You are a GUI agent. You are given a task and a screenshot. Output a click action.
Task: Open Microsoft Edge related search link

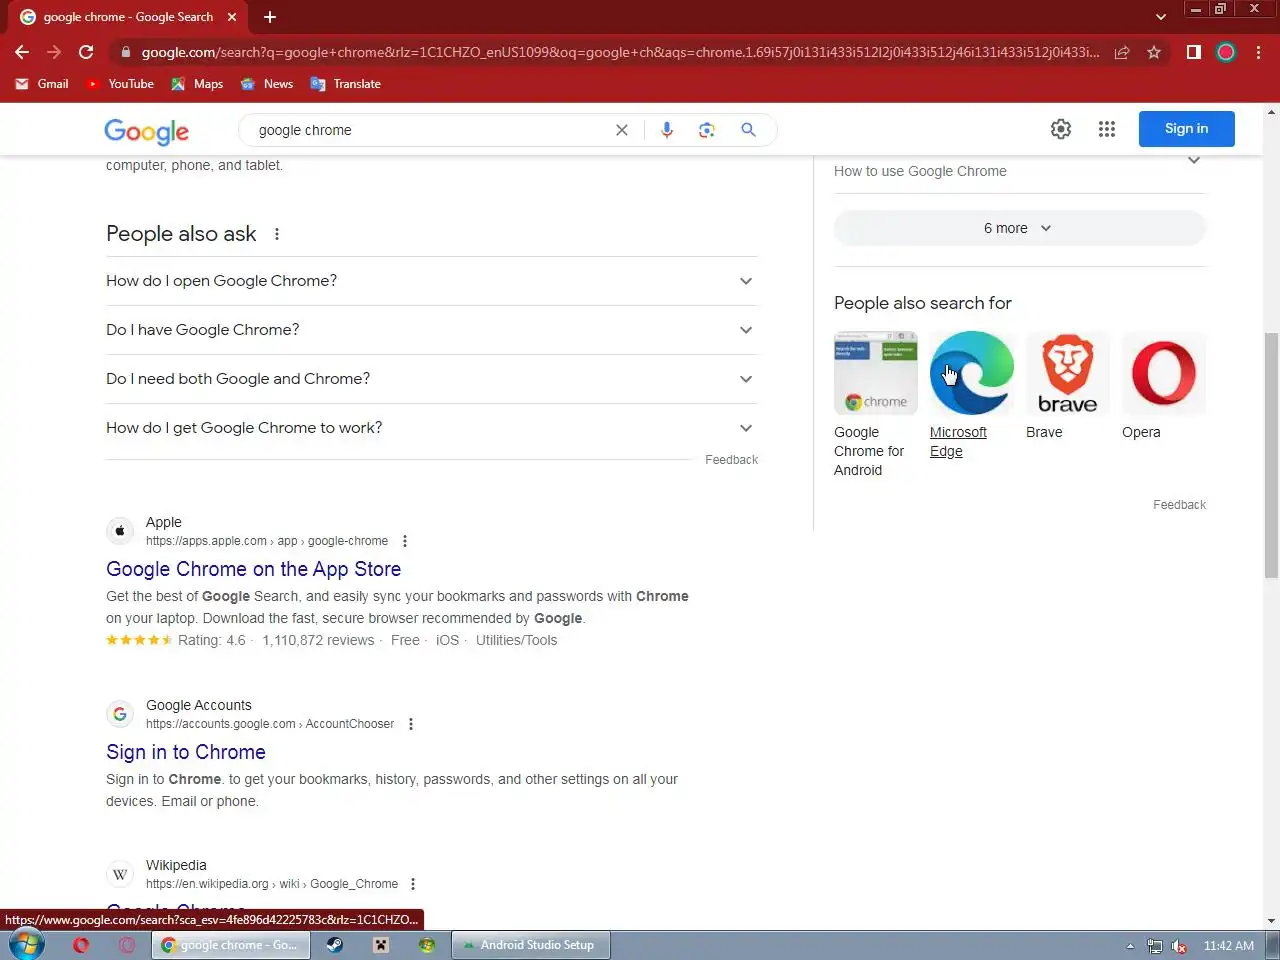[x=958, y=441]
